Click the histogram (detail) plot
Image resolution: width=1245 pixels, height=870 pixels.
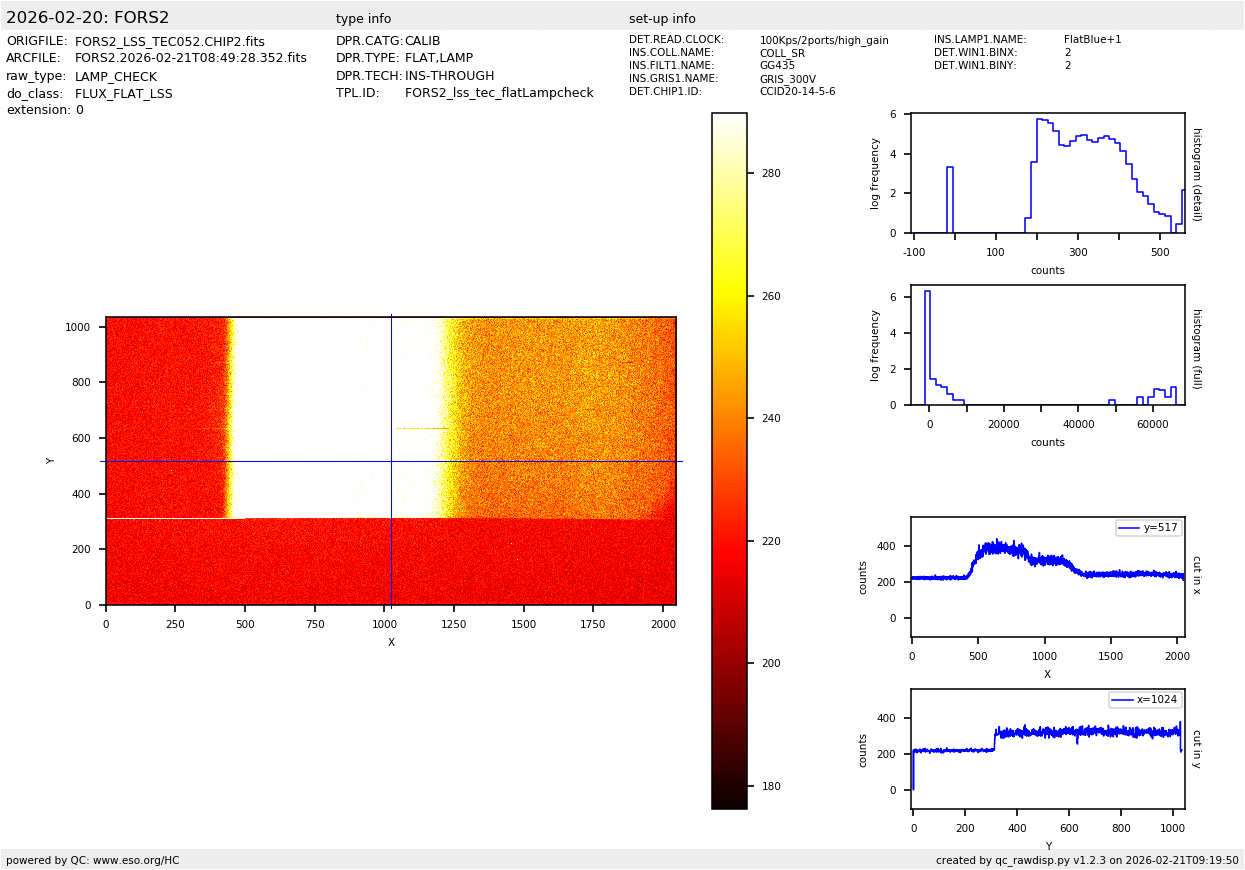1047,173
